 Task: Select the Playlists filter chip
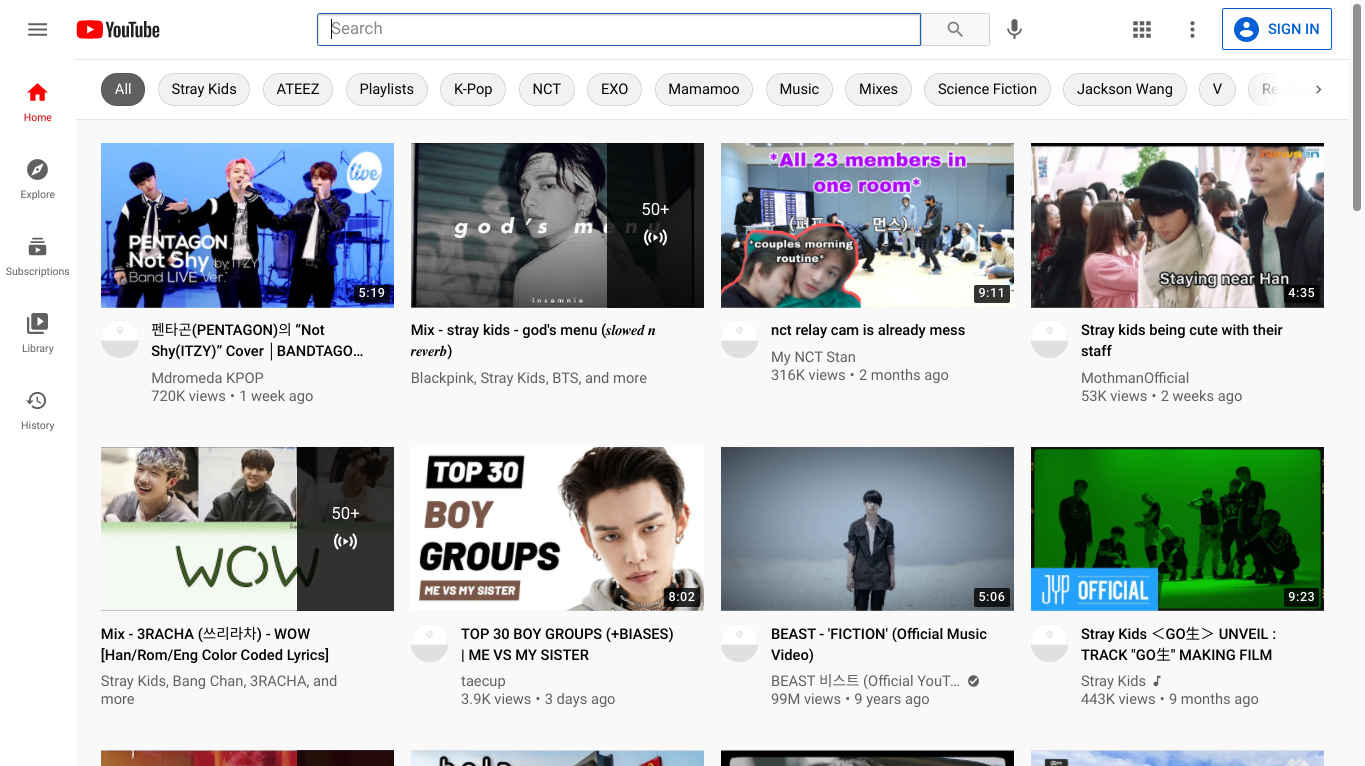click(386, 89)
